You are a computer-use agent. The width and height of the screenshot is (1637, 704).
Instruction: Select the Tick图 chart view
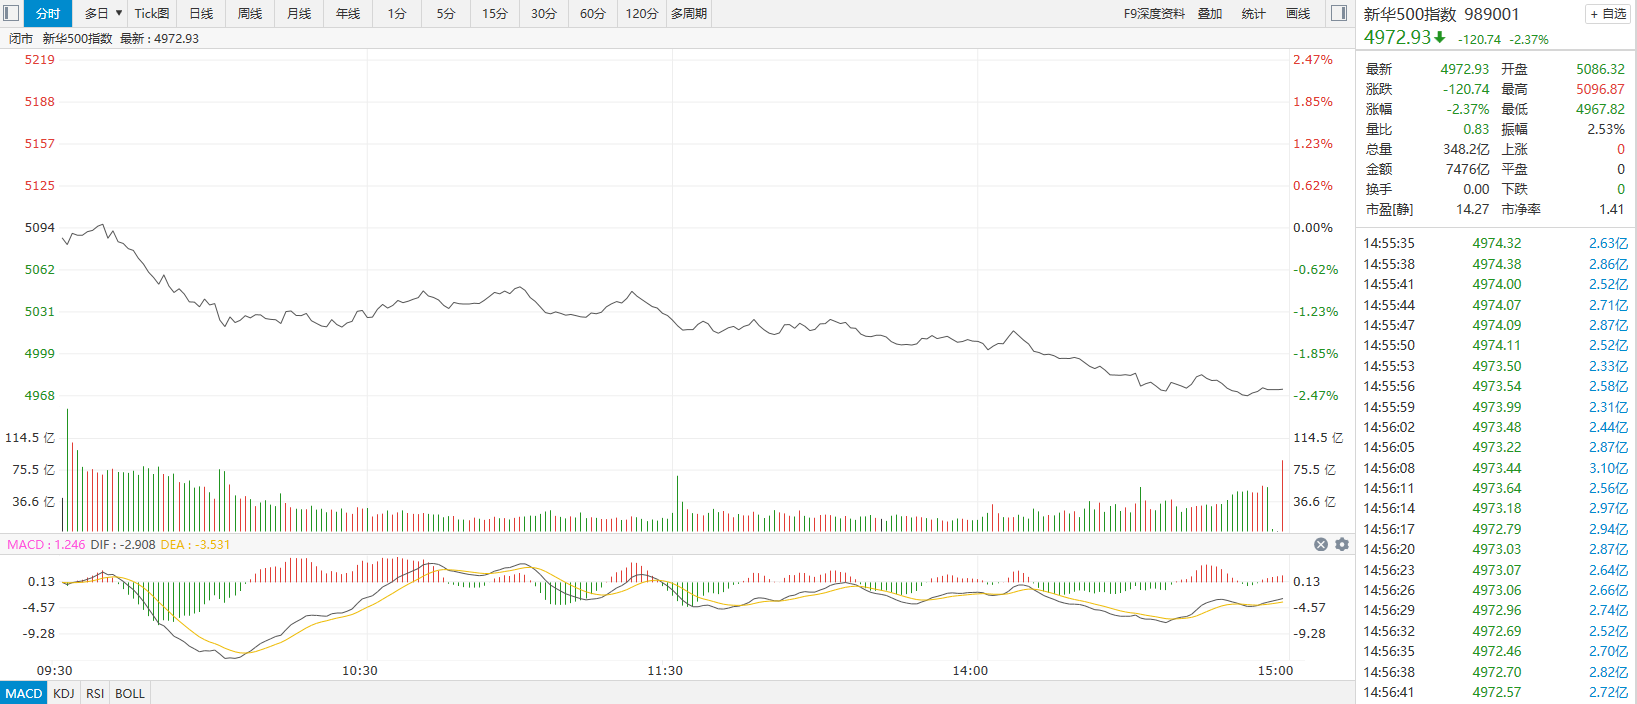pos(152,13)
